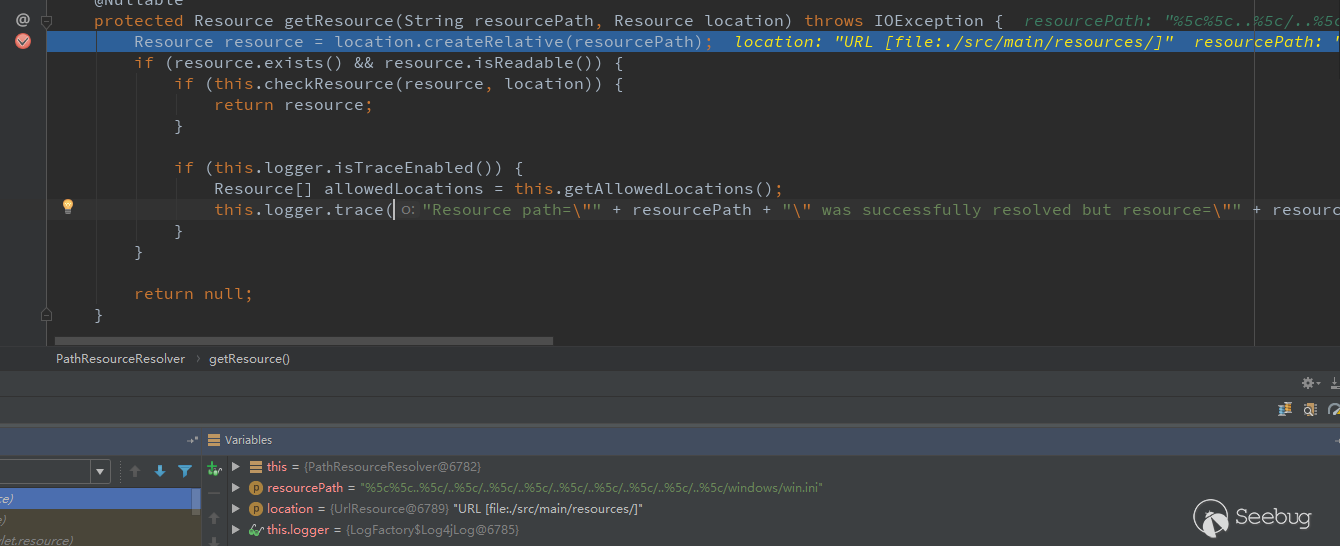Click the red breakpoint marker in gutter

tap(23, 41)
